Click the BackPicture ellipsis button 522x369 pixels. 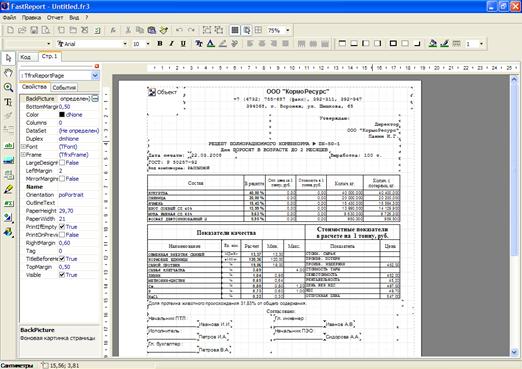click(x=95, y=99)
